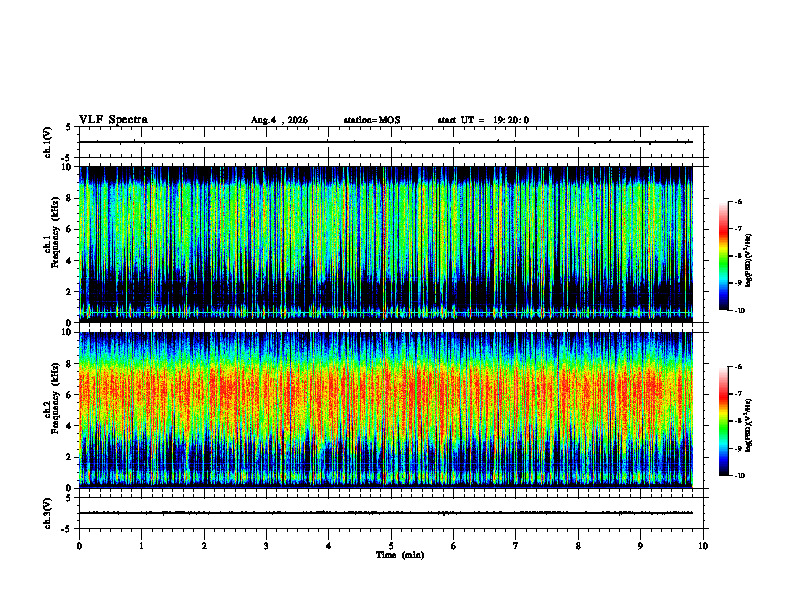This screenshot has height=612, width=792.
Task: Click the "10" tick on the time axis
Action: point(703,546)
